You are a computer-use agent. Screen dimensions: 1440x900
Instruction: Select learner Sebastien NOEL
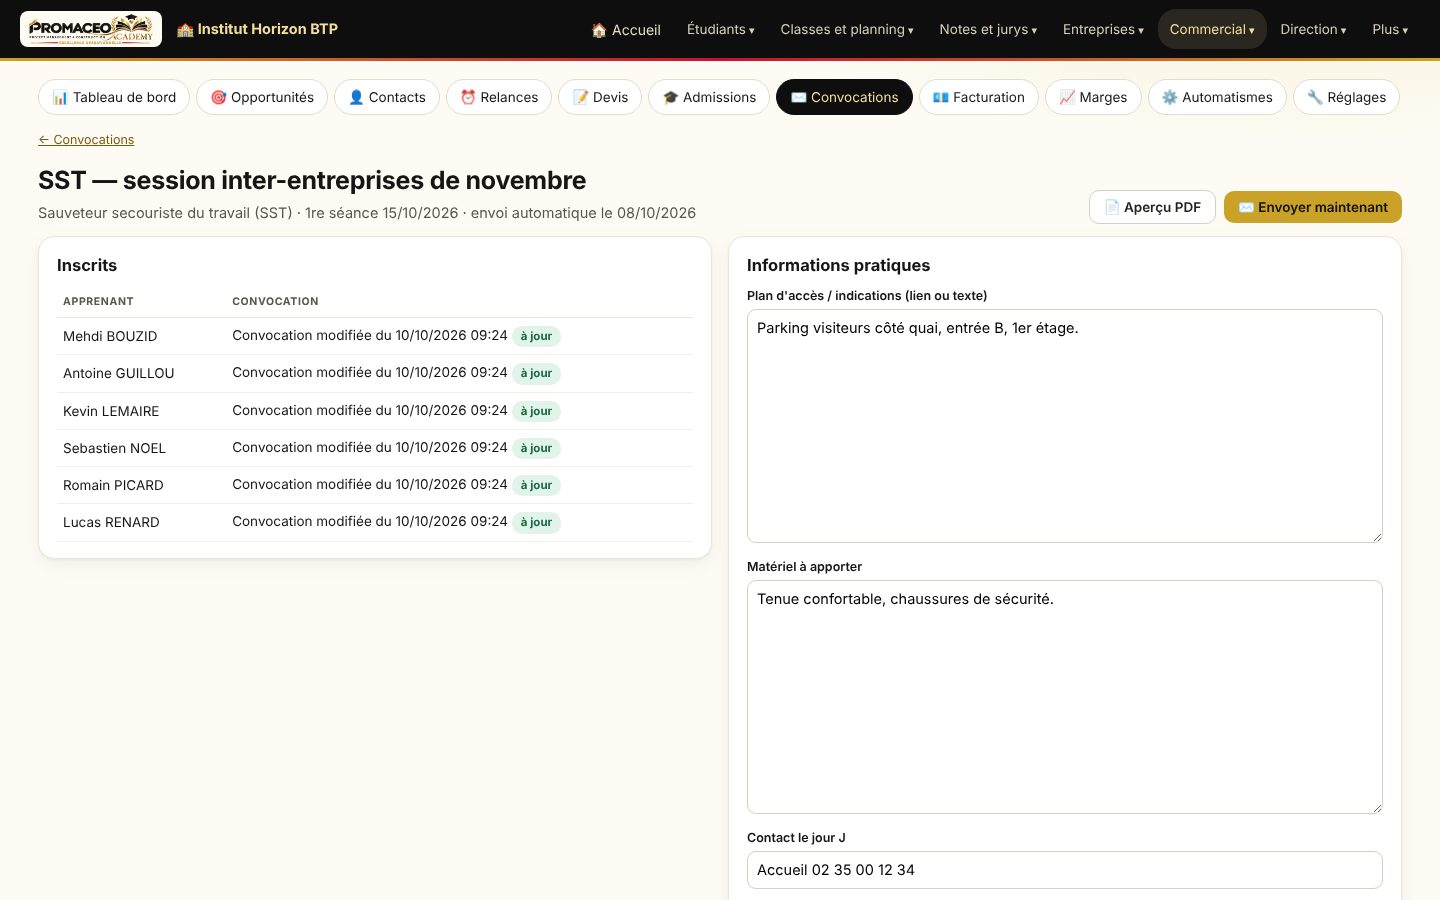click(x=114, y=448)
